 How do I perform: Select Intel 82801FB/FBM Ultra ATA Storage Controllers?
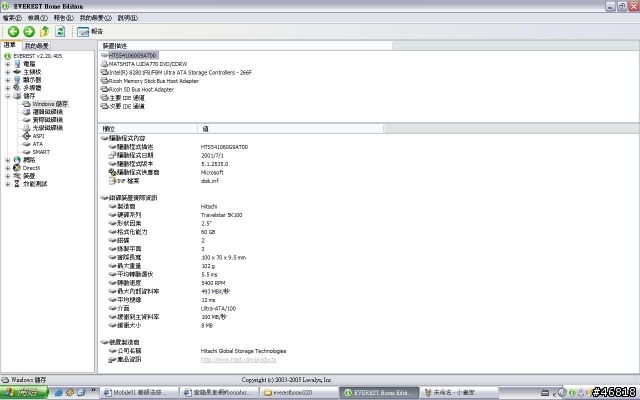pos(180,73)
